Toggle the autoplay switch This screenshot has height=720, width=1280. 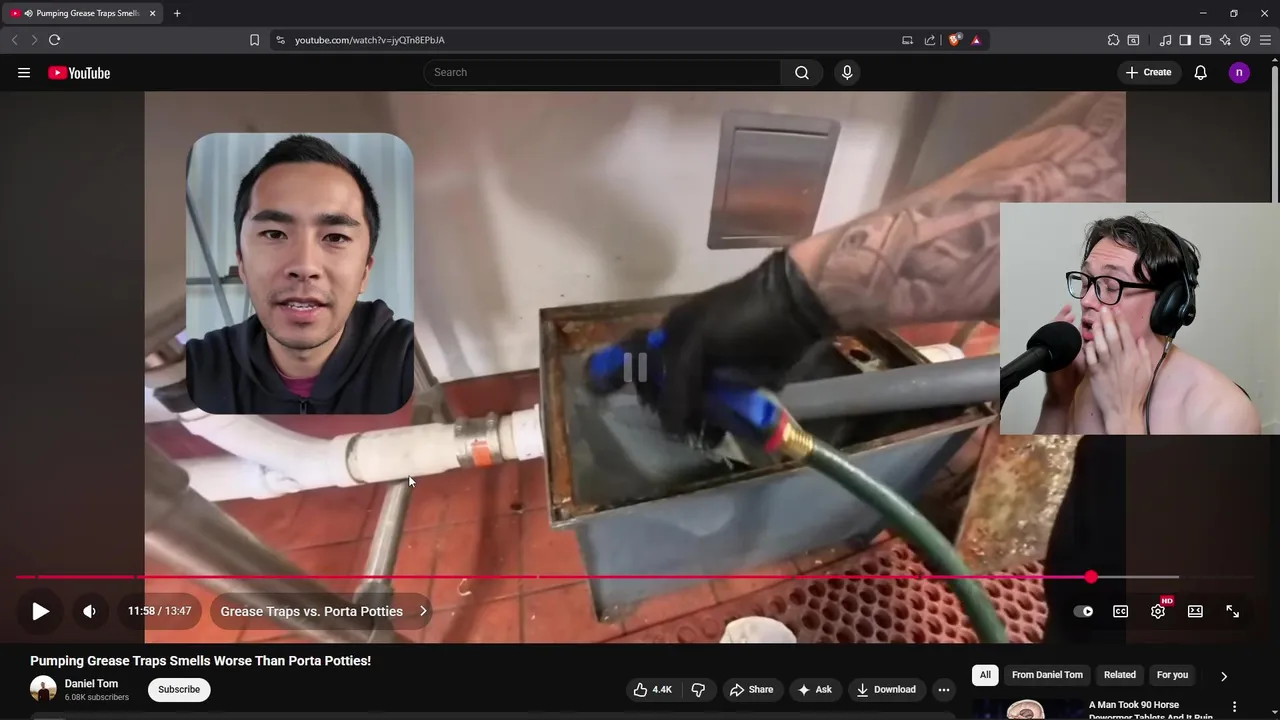1083,611
